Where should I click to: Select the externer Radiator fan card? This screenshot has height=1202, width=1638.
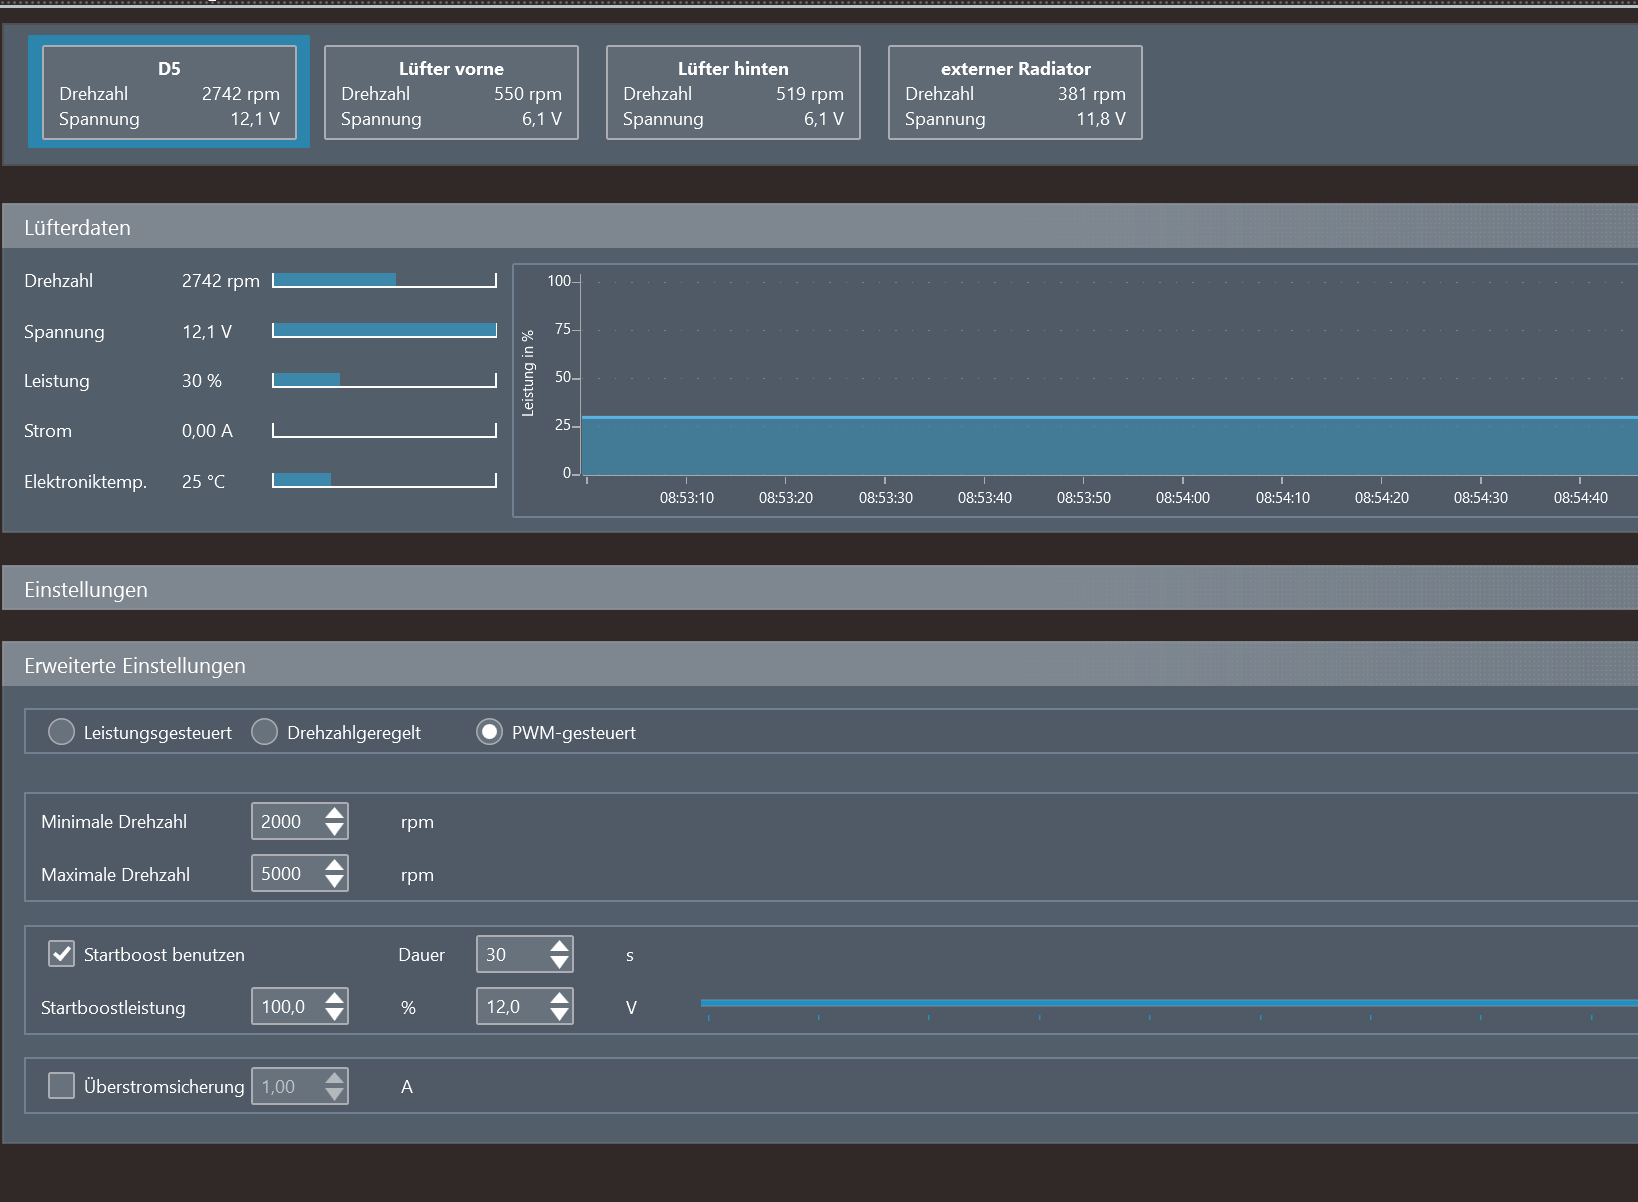1015,93
